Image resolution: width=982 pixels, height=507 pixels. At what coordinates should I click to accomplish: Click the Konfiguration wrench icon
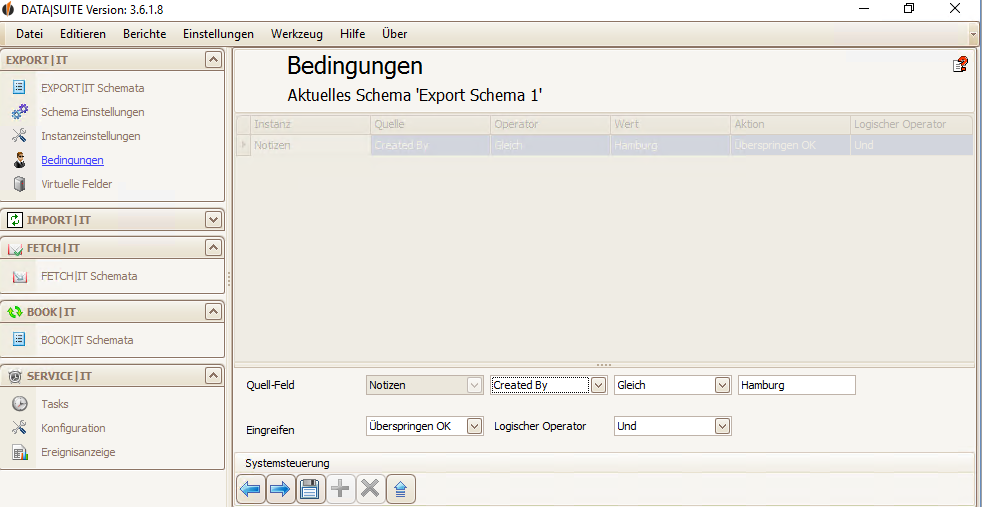click(x=19, y=428)
